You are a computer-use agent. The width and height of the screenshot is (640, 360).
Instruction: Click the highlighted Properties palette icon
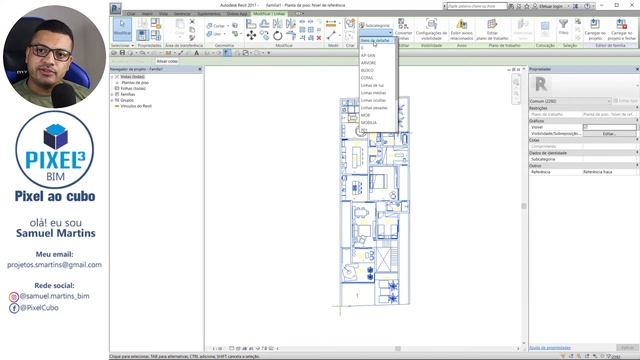(x=142, y=35)
